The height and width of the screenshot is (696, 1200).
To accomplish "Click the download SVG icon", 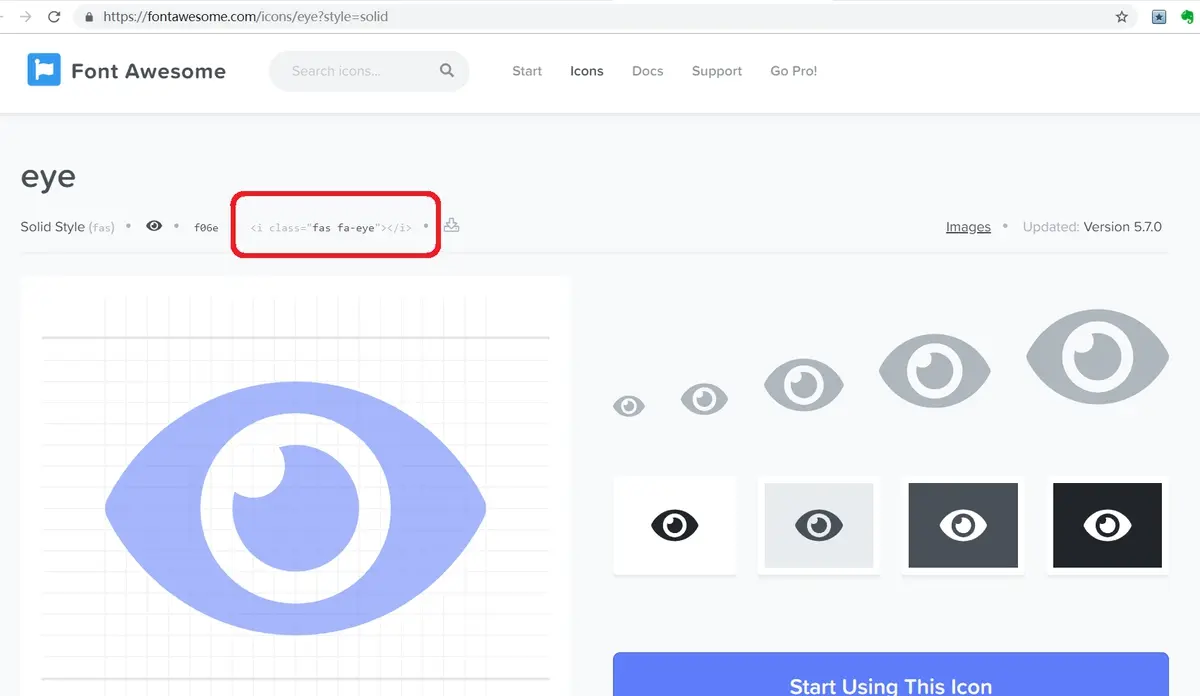I will [452, 225].
